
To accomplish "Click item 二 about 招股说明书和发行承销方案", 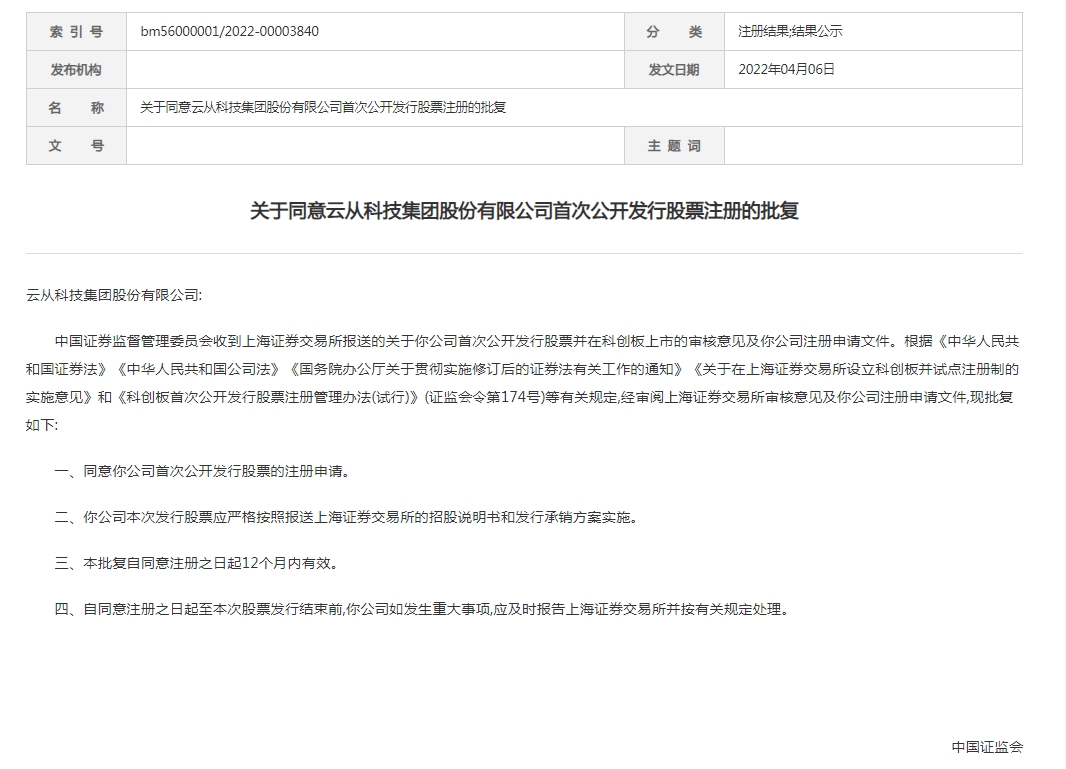I will click(347, 517).
